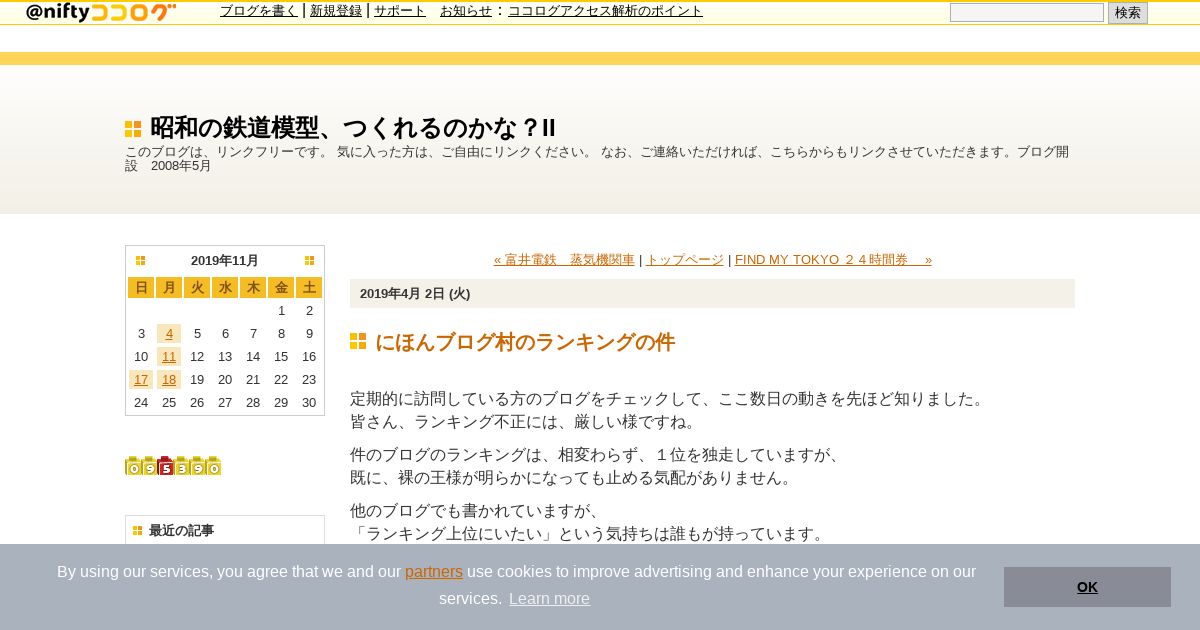
Task: Open cookie notice partners link
Action: (434, 572)
